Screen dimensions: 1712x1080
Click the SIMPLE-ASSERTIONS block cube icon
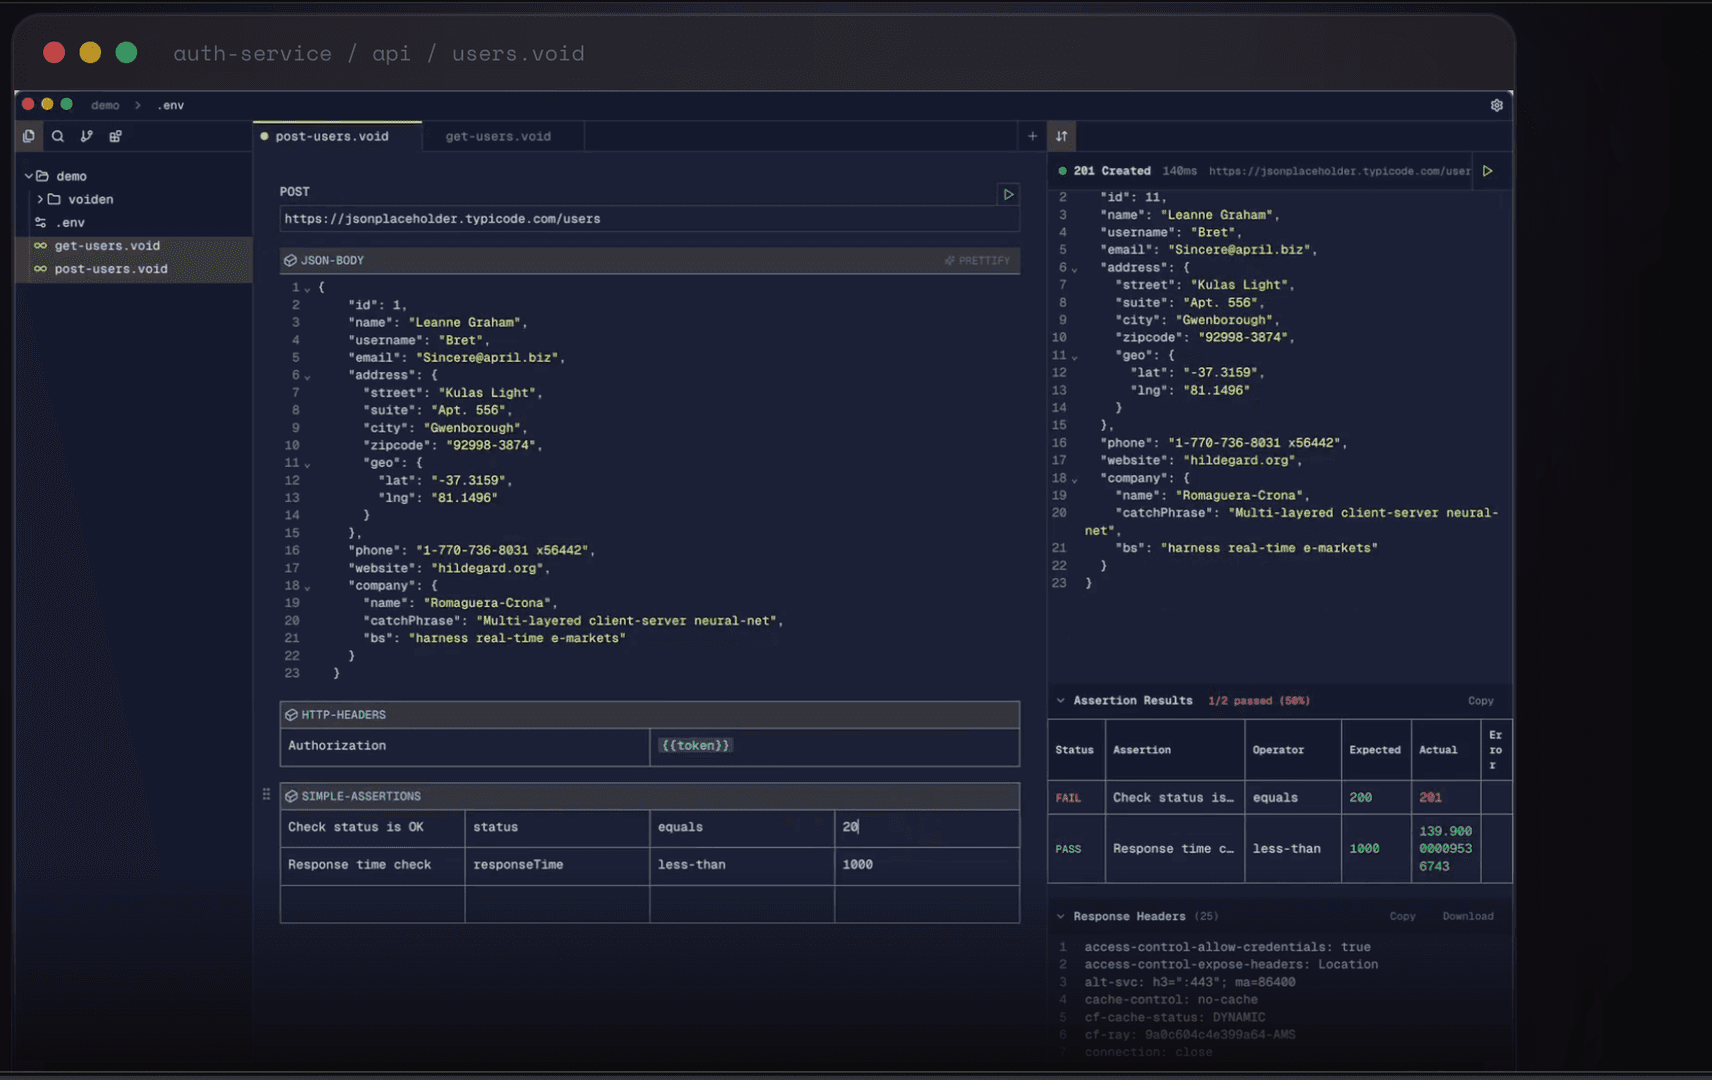point(291,796)
